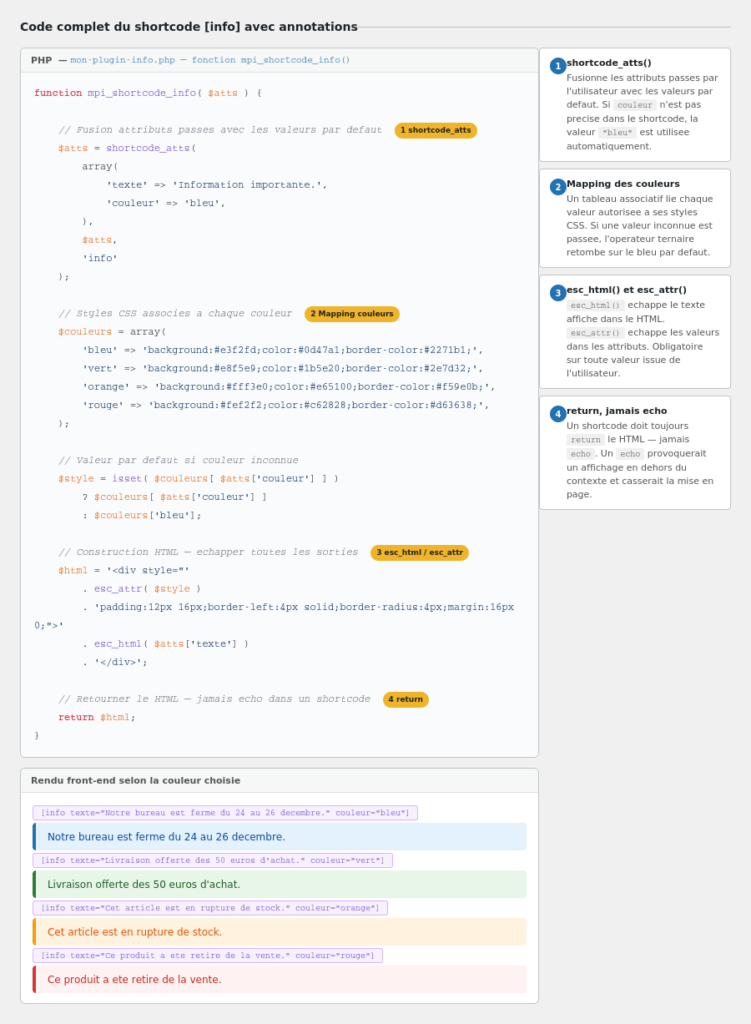751x1024 pixels.
Task: Click the 'vert' => background:#e8f5e9 code line
Action: tap(282, 368)
